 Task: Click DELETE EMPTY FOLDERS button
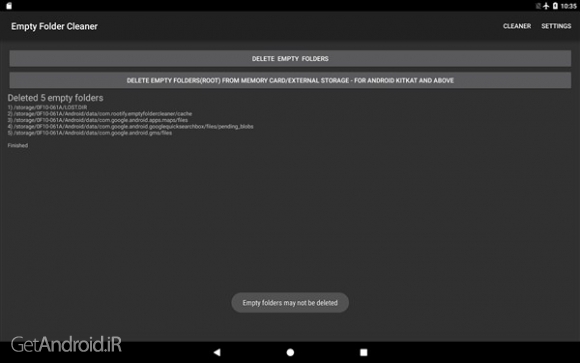290,58
